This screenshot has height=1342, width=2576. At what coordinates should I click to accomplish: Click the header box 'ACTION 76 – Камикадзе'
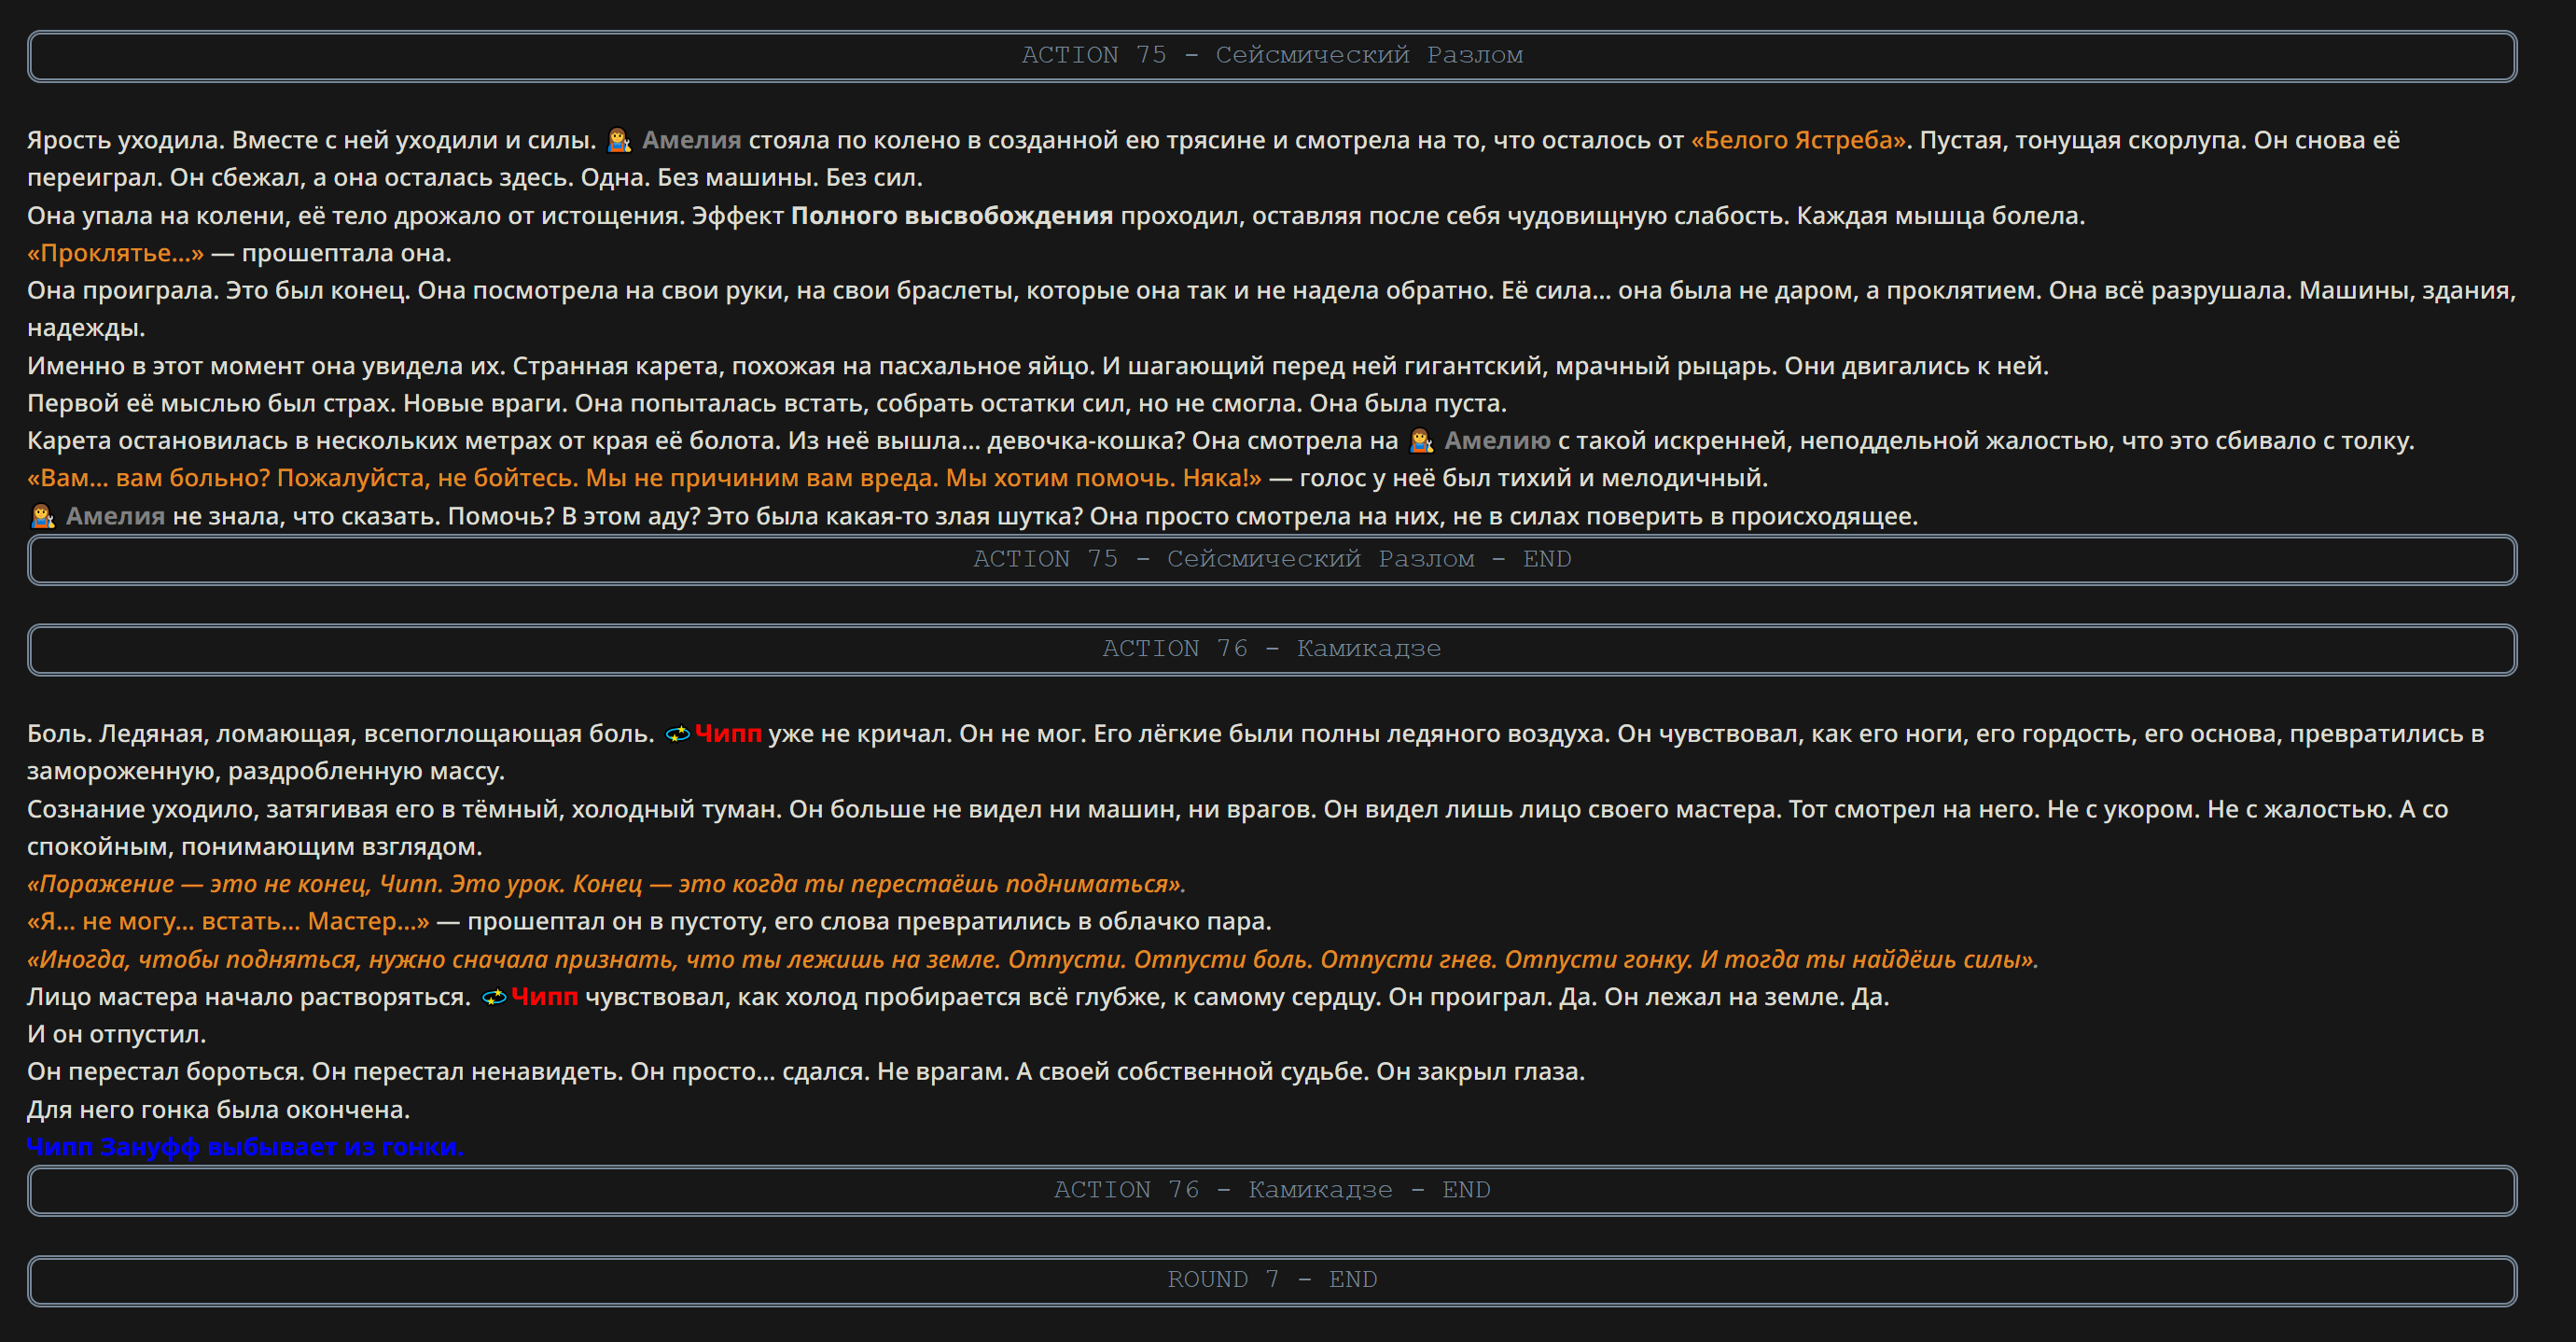(1272, 650)
